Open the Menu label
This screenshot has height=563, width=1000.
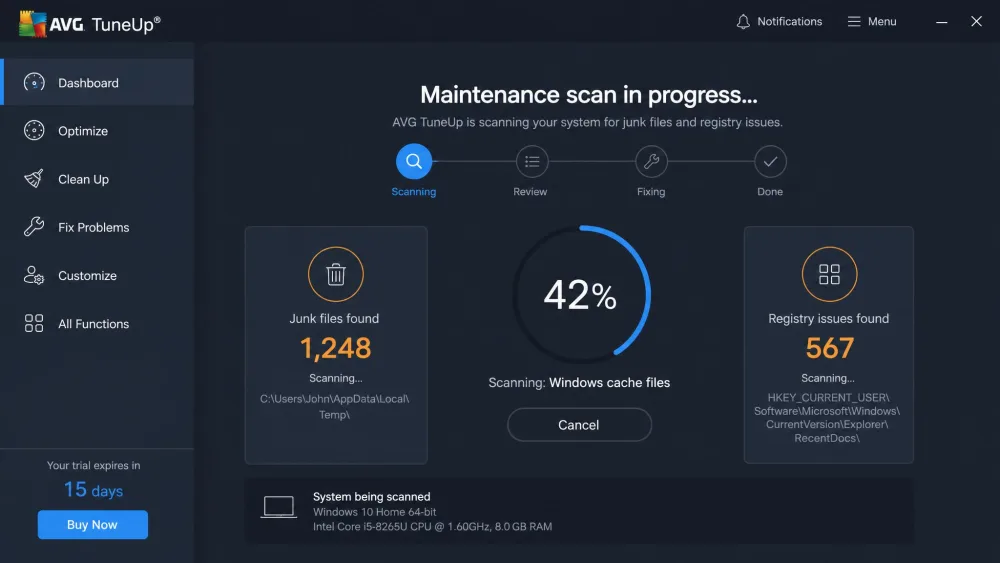point(882,22)
